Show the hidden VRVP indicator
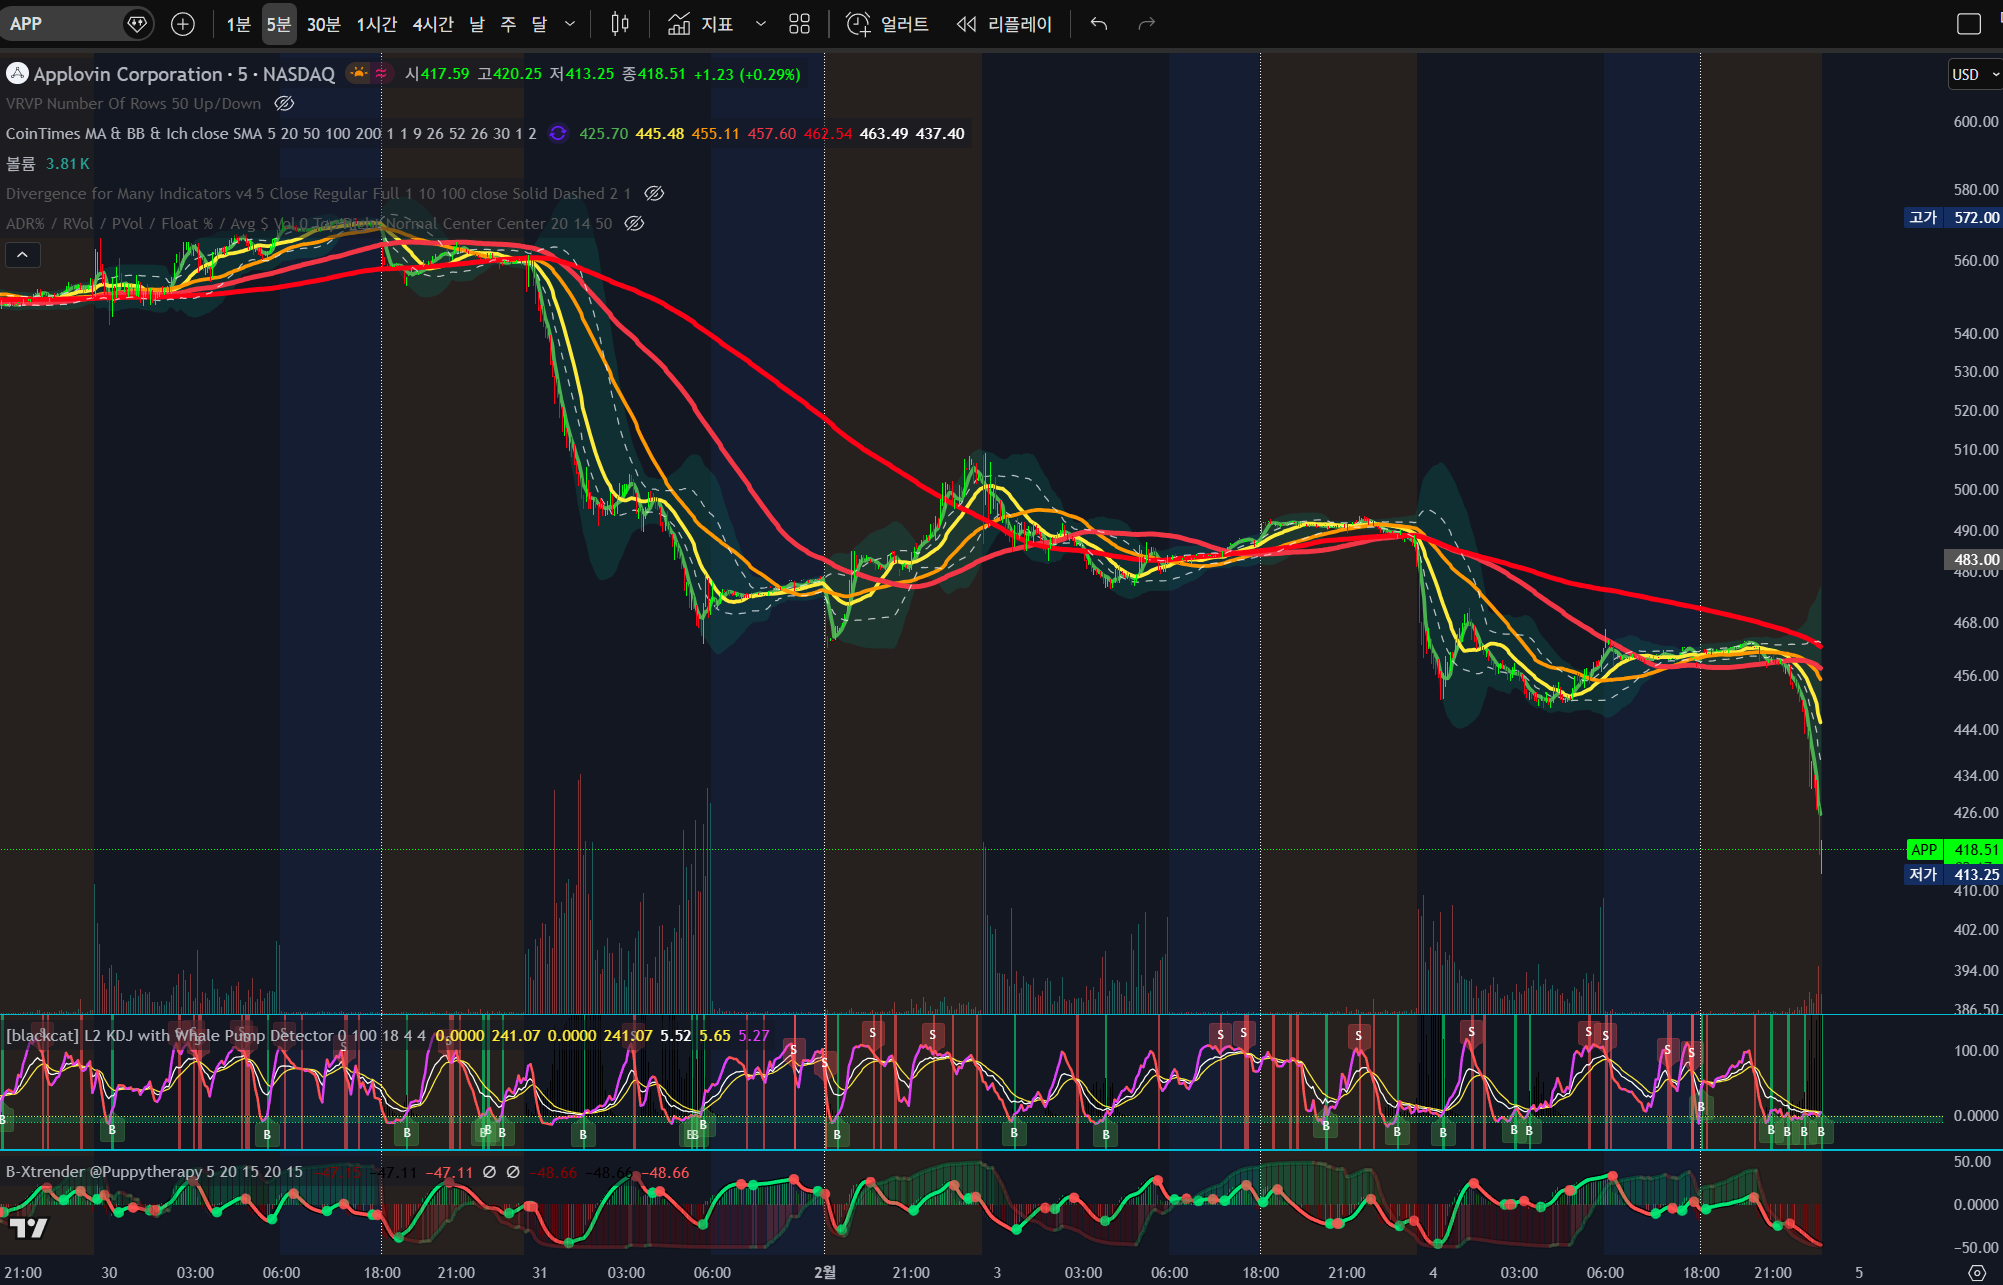Image resolution: width=2003 pixels, height=1285 pixels. point(284,103)
